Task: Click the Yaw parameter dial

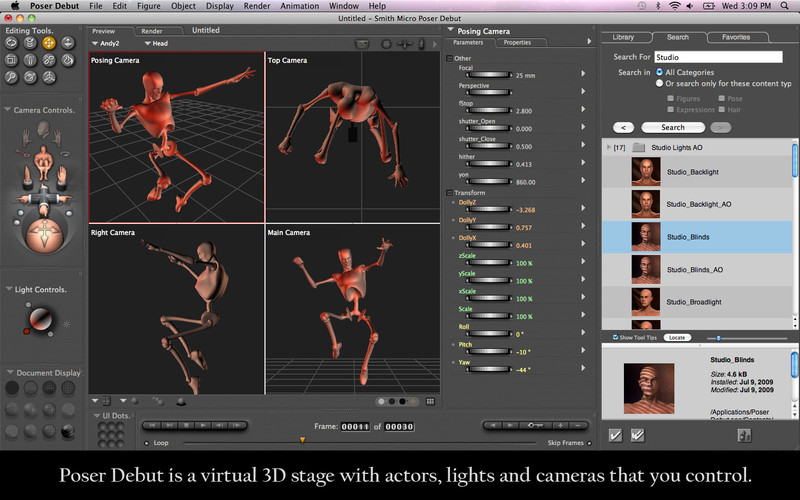Action: 489,369
